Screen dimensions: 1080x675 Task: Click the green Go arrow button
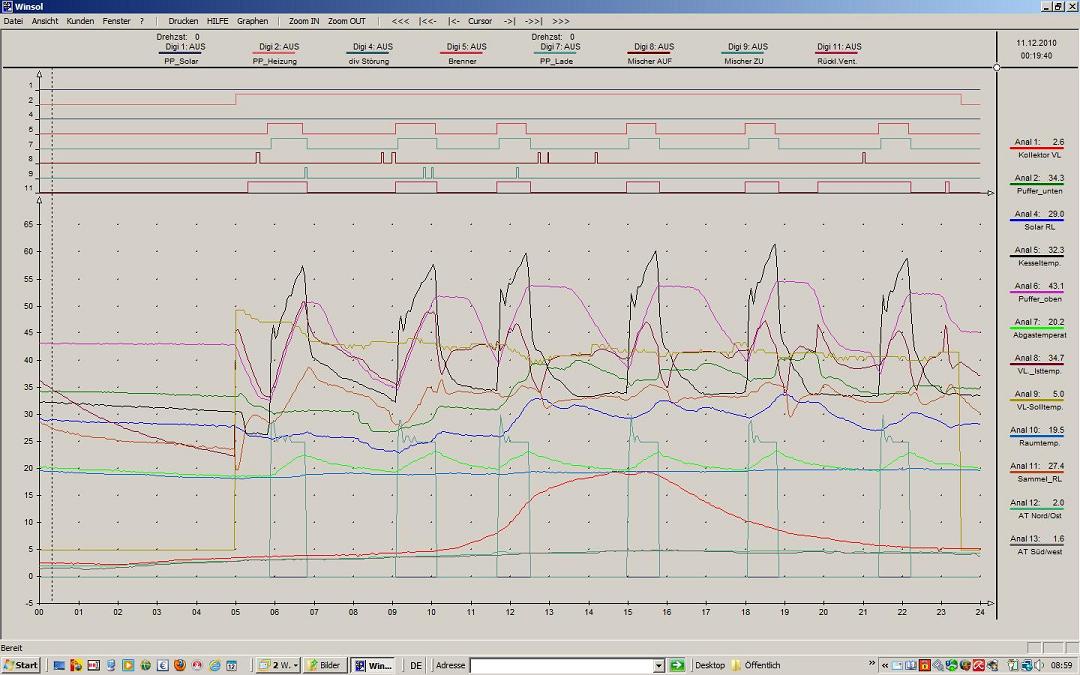coord(677,665)
